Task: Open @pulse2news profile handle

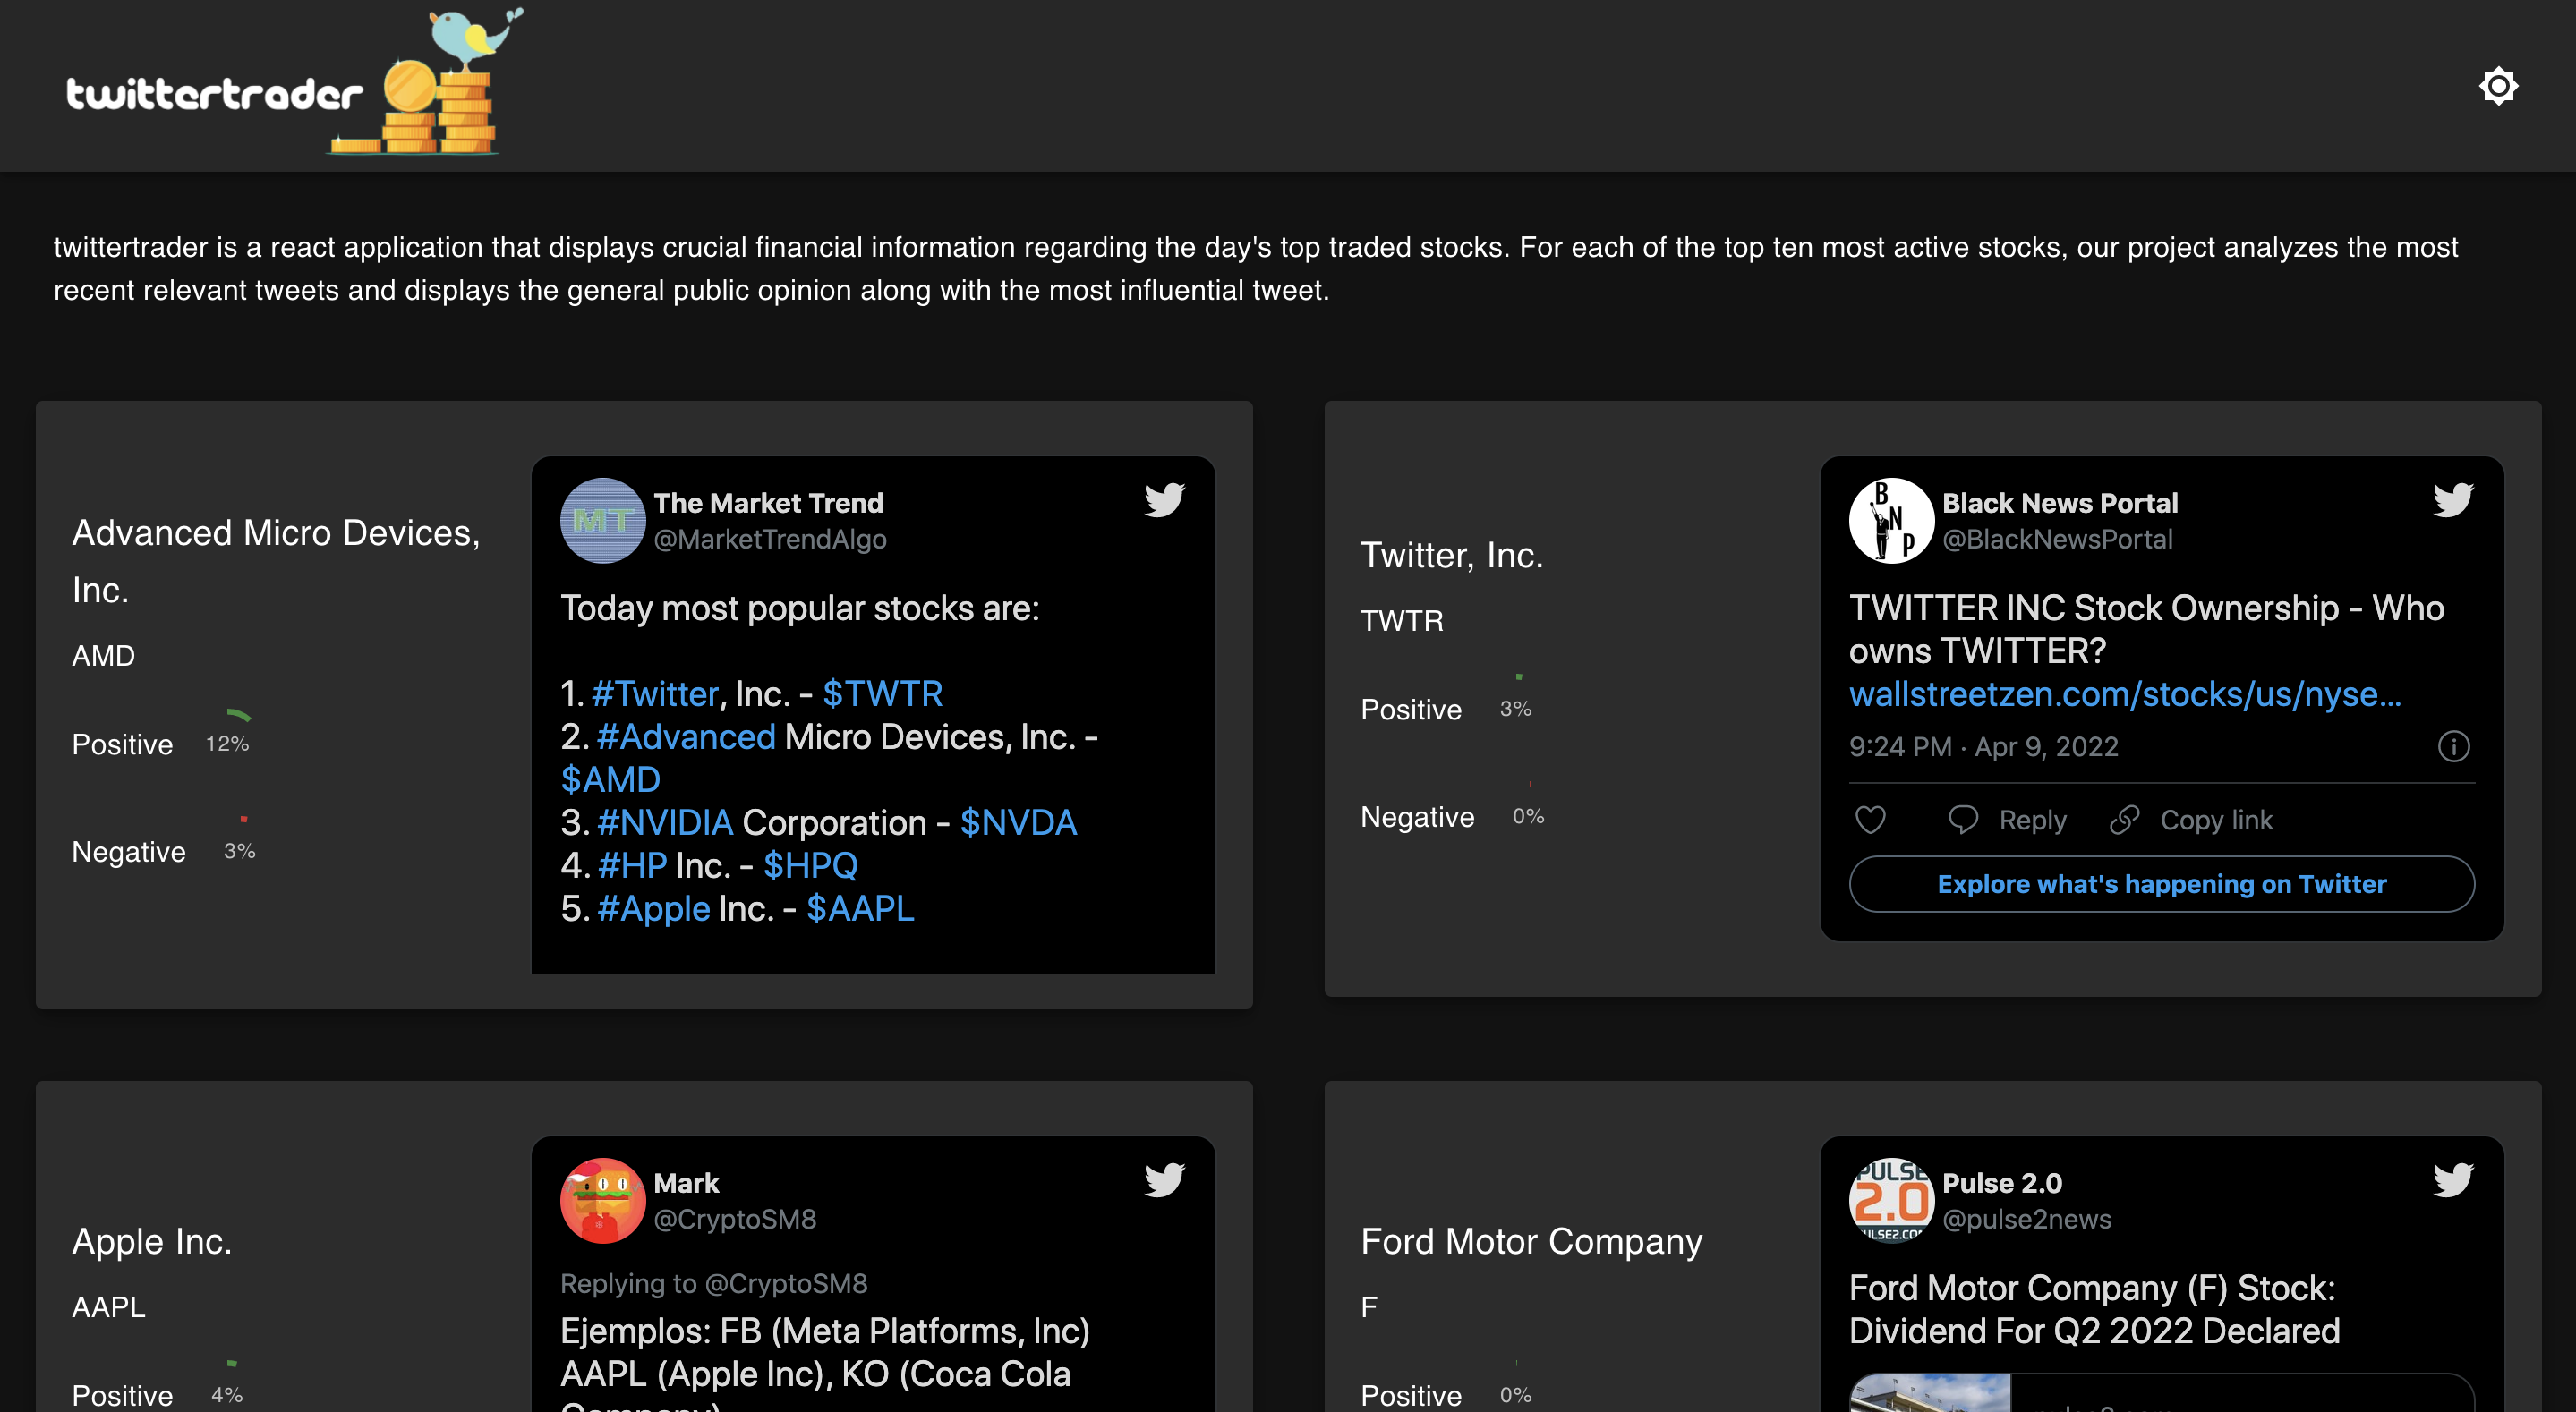Action: [x=2026, y=1219]
